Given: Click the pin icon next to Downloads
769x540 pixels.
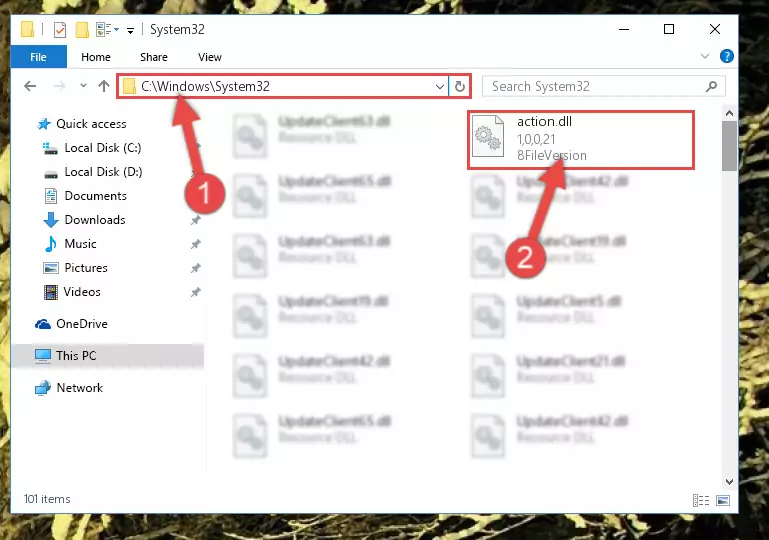Looking at the screenshot, I should 196,220.
